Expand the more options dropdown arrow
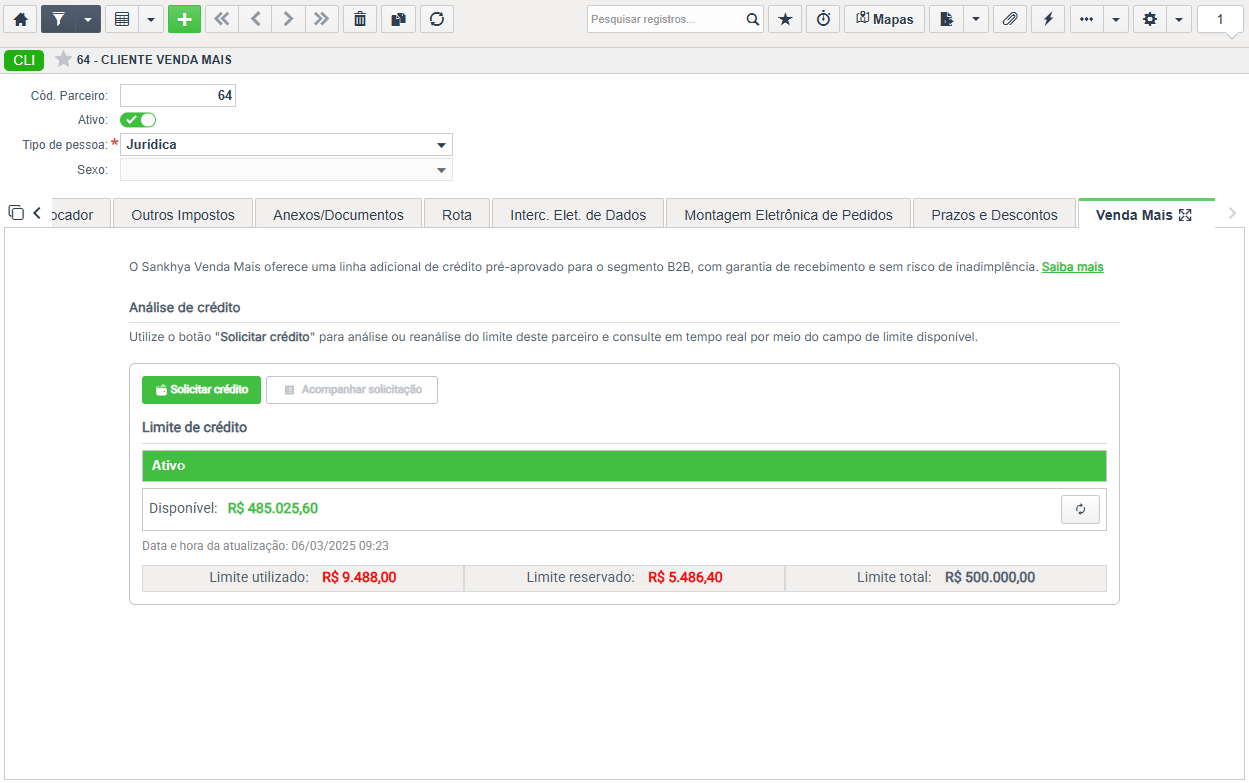The image size is (1249, 783). [x=1116, y=19]
